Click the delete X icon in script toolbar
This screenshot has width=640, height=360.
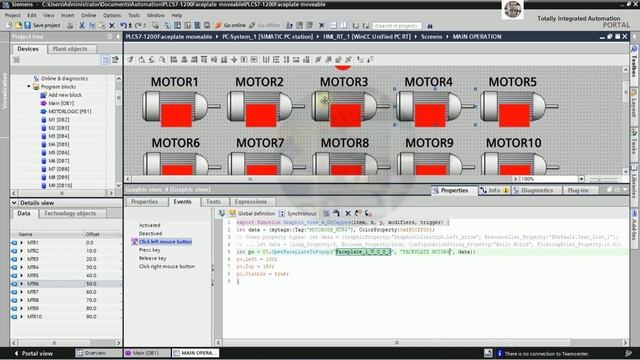click(348, 213)
